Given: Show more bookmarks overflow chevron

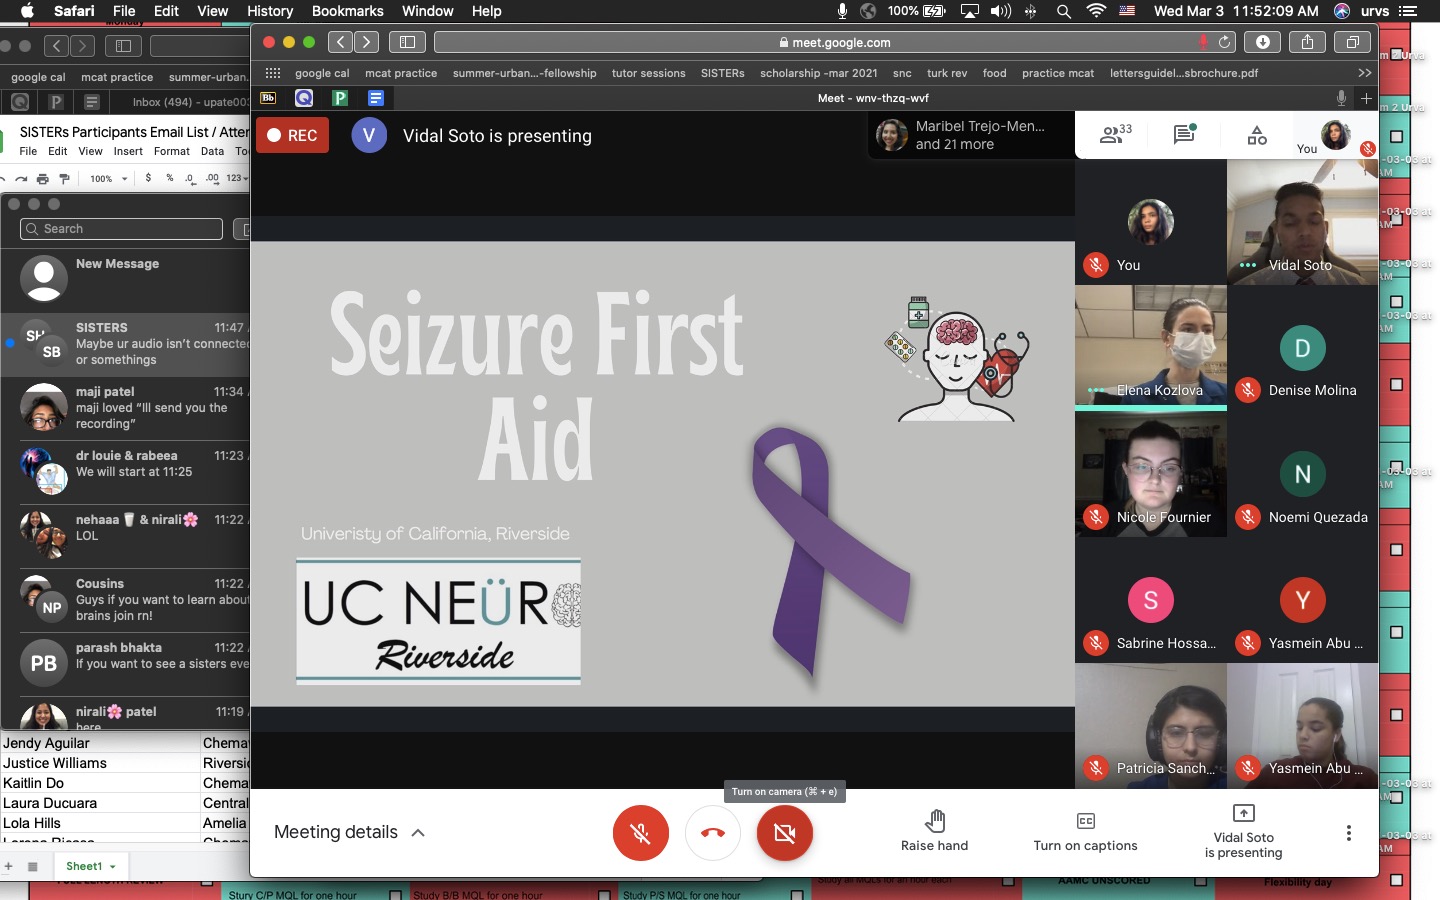Looking at the screenshot, I should pyautogui.click(x=1364, y=73).
